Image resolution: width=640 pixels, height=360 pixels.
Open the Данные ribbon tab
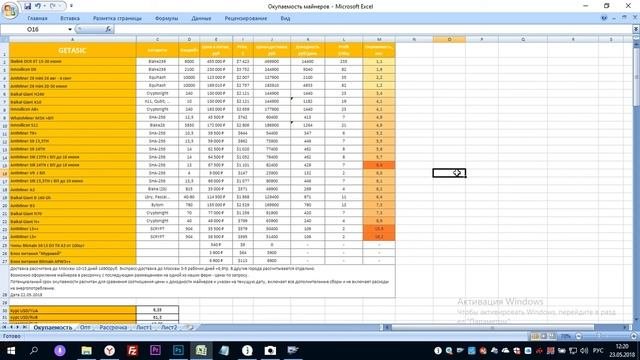pos(201,18)
